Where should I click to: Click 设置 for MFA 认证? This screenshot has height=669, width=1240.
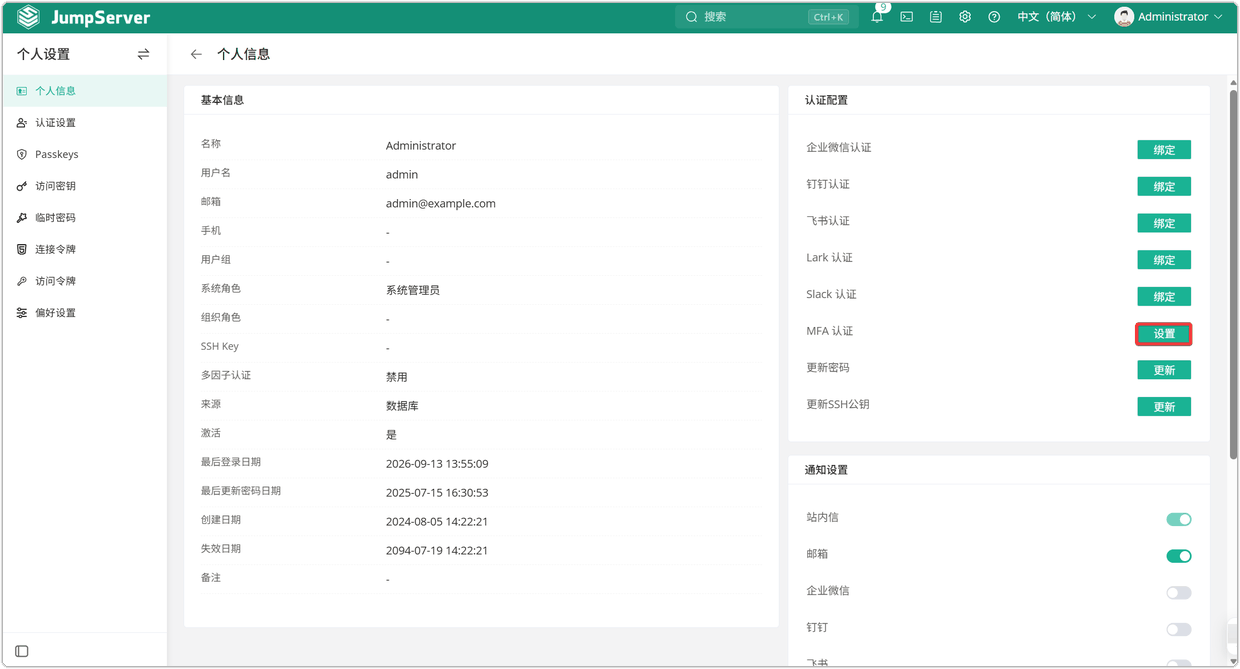1164,334
